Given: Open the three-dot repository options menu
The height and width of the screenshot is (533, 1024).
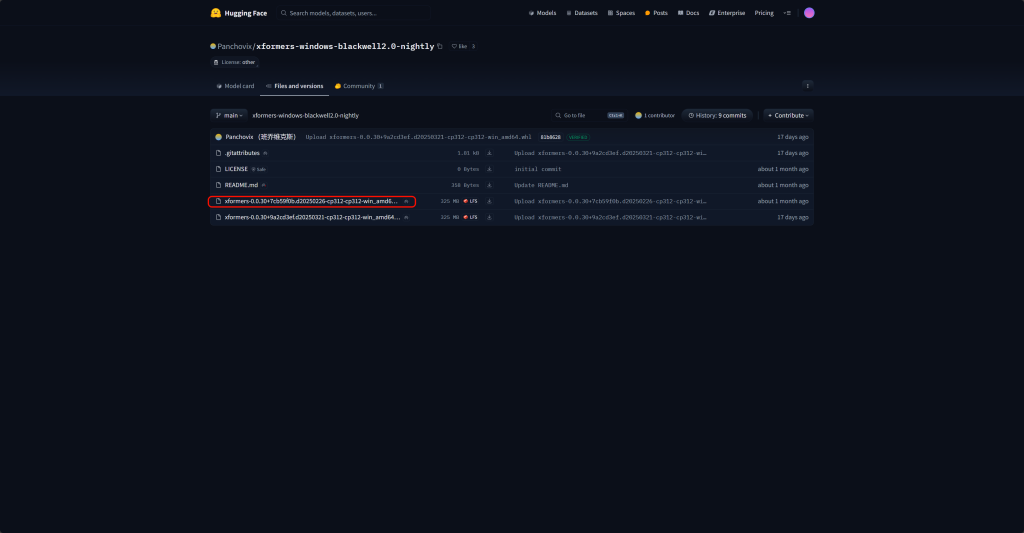Looking at the screenshot, I should pos(807,86).
